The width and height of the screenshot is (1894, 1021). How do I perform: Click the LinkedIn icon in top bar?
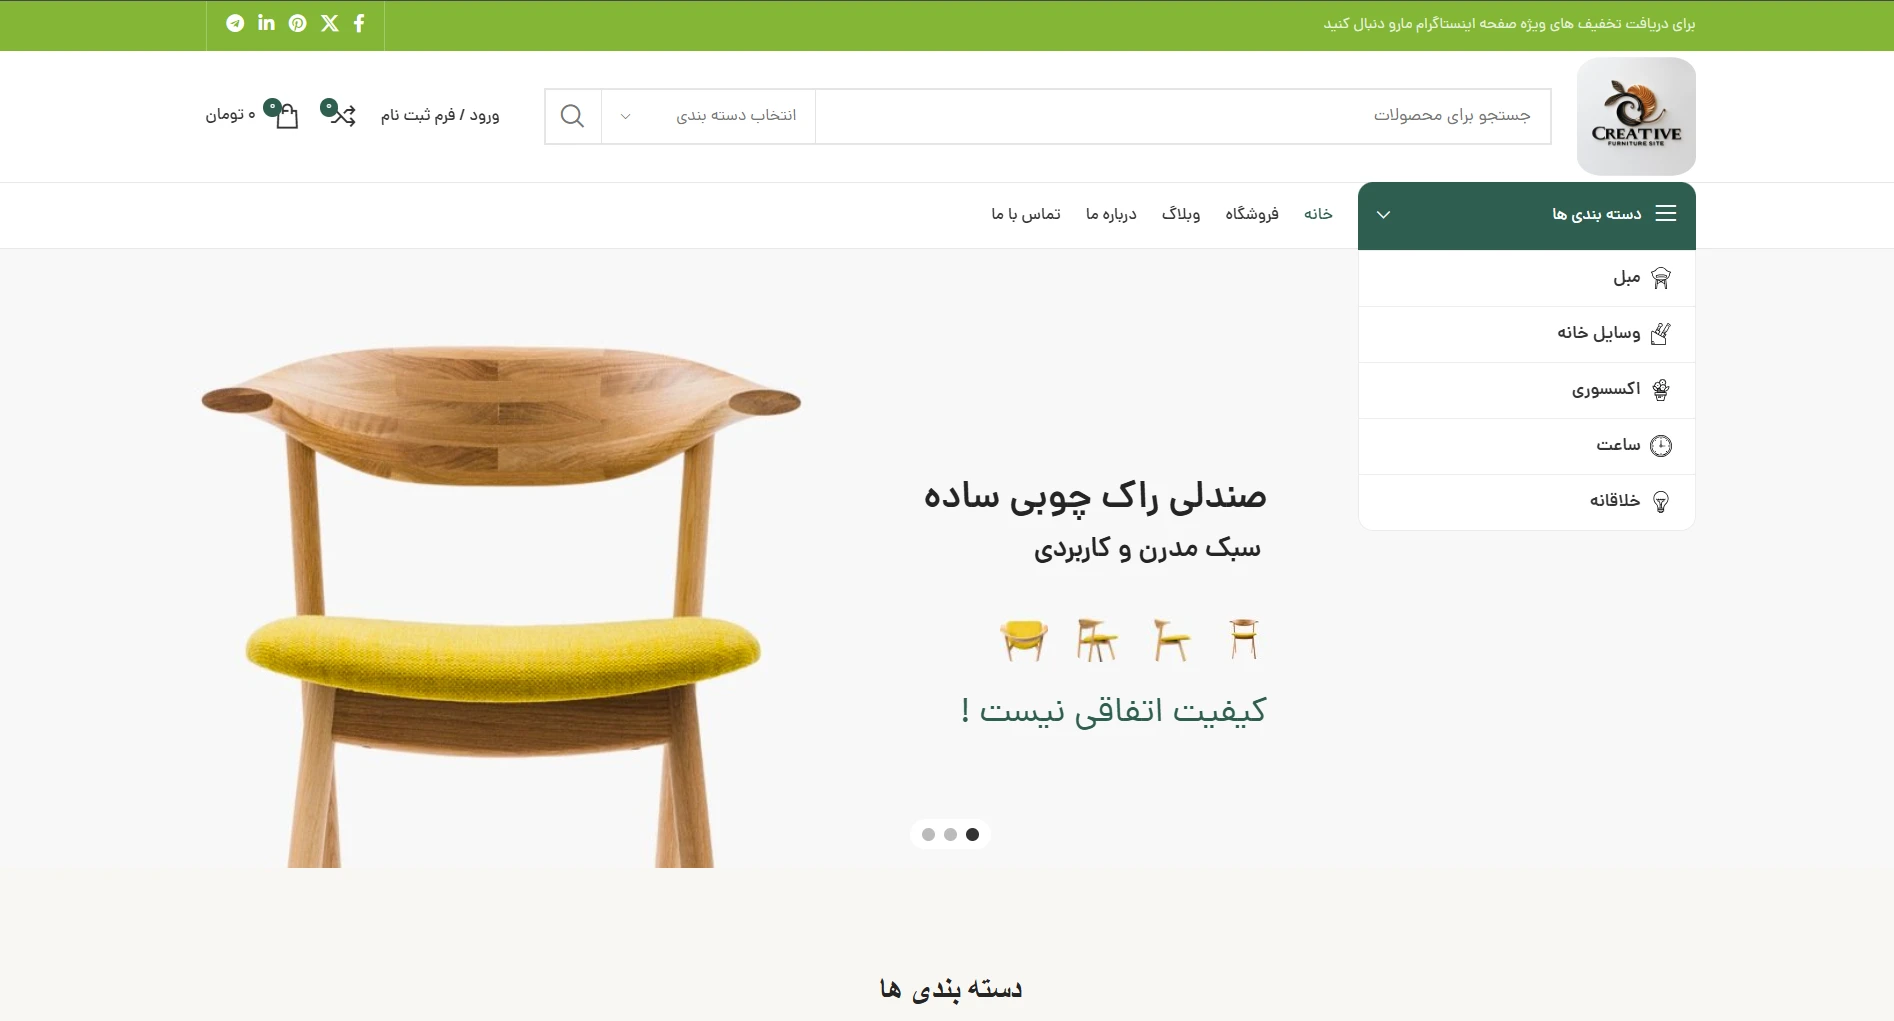pyautogui.click(x=266, y=23)
